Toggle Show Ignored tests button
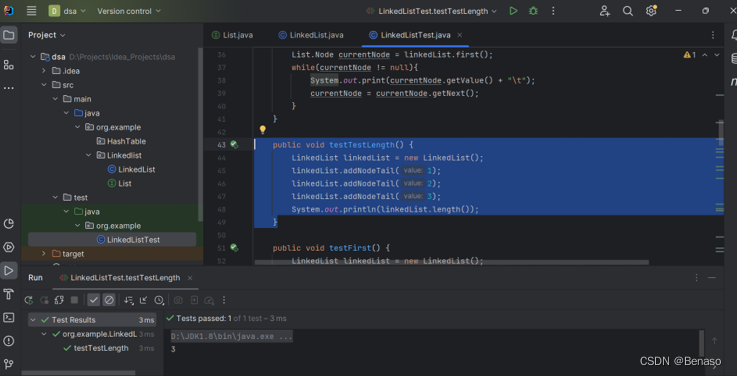The image size is (737, 376). 109,300
